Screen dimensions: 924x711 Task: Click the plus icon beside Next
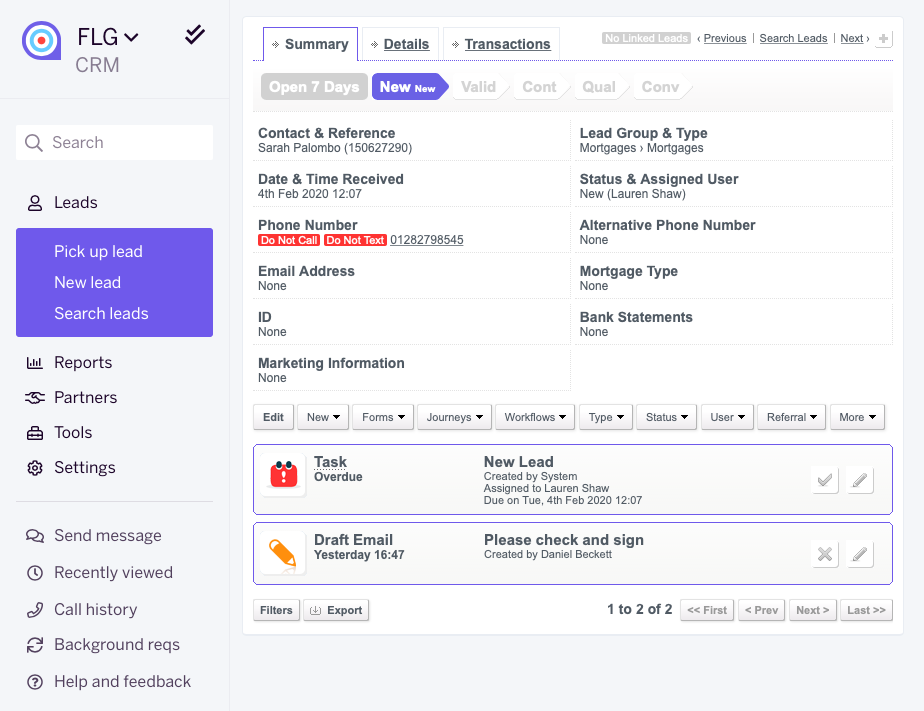(x=883, y=39)
